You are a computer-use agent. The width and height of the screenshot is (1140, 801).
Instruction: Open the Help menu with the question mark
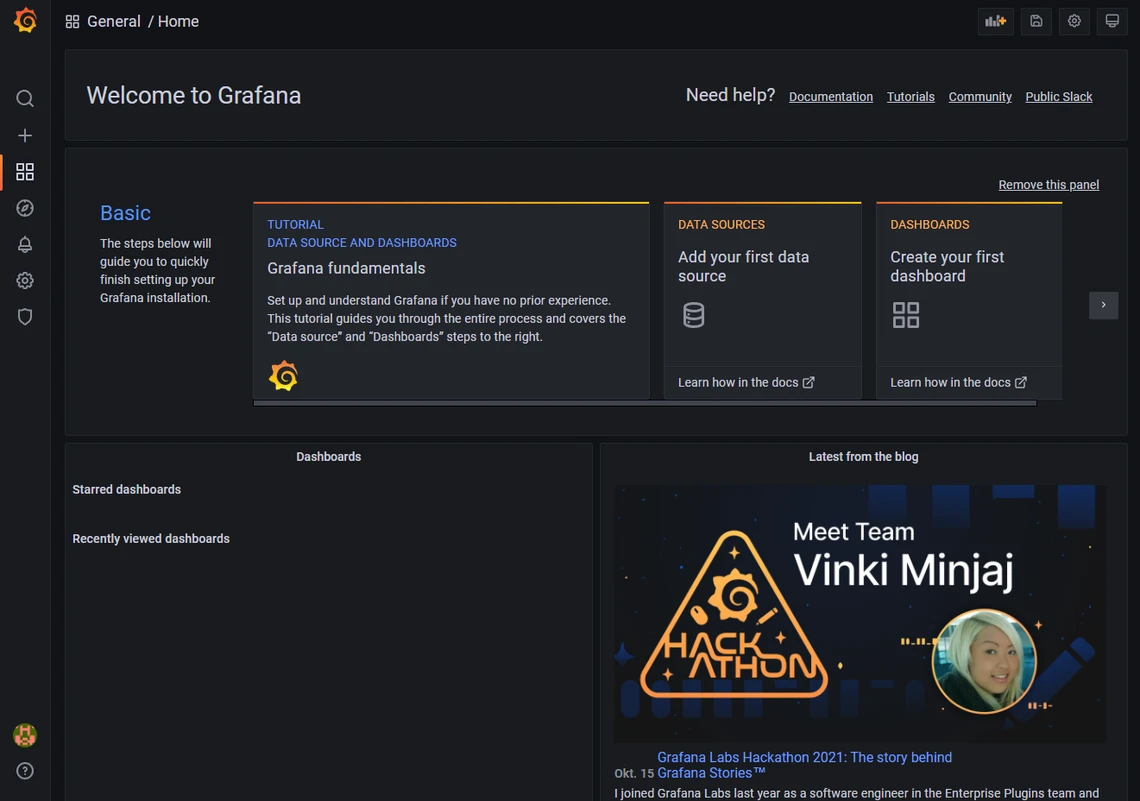point(24,770)
